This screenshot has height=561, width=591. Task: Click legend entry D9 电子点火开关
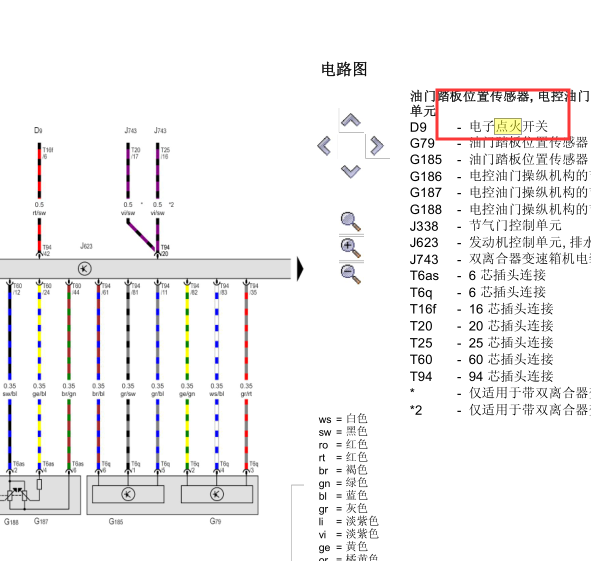(x=479, y=127)
